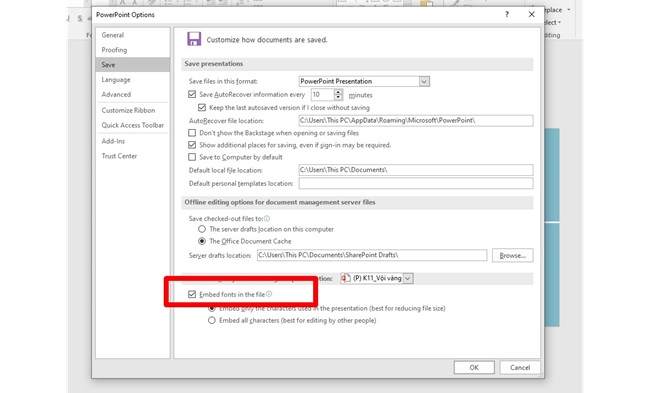Click Default personal templates location field
The height and width of the screenshot is (393, 655).
point(416,183)
